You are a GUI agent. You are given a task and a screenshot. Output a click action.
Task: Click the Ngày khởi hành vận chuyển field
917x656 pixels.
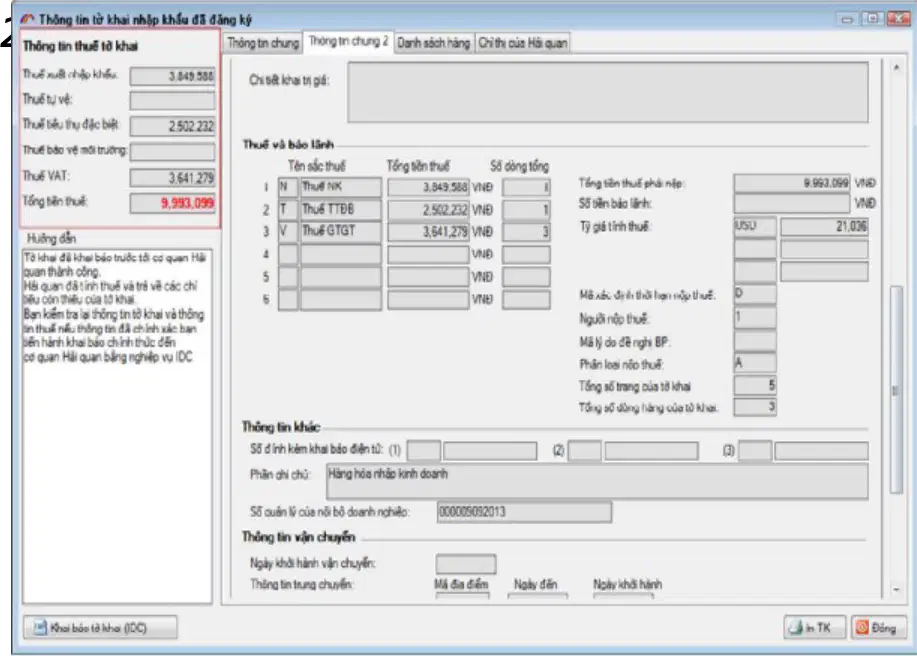pyautogui.click(x=466, y=564)
